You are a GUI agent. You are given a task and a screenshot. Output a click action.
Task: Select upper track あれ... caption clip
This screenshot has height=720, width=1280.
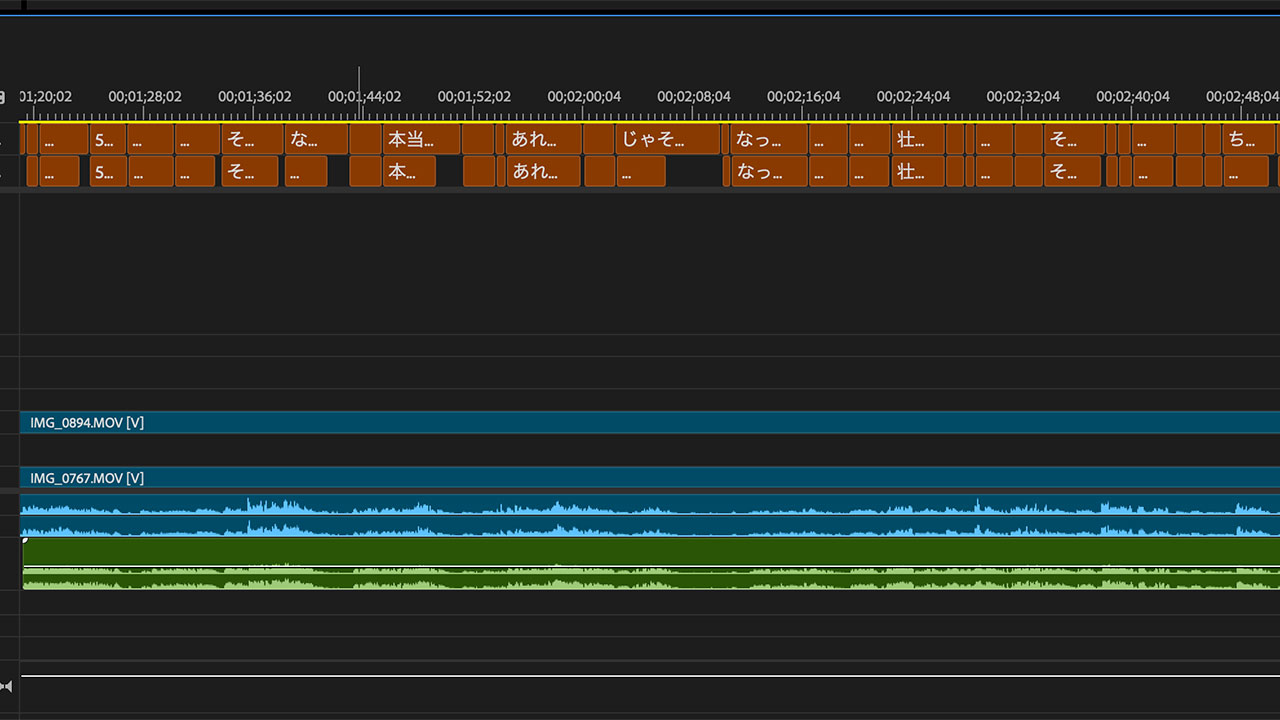pos(544,139)
